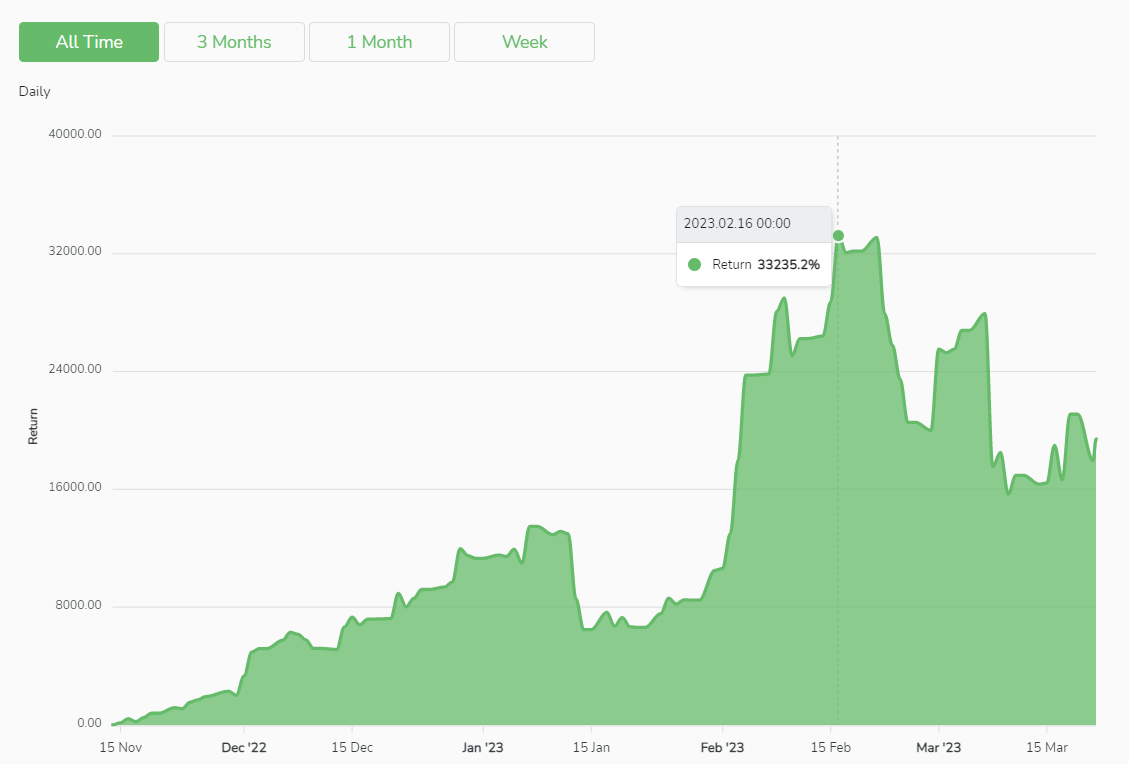Click the green Return dot in tooltip

[694, 265]
